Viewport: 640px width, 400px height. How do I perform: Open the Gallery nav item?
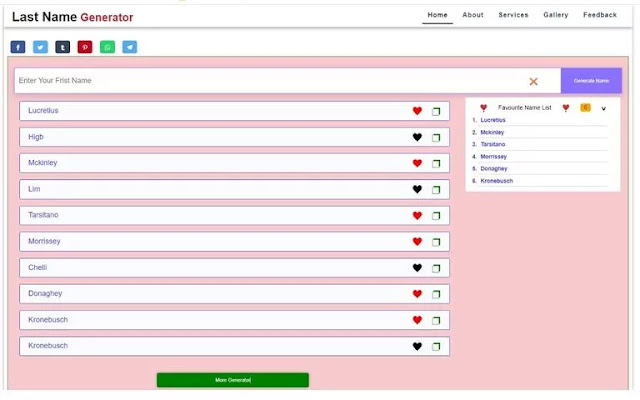click(556, 15)
